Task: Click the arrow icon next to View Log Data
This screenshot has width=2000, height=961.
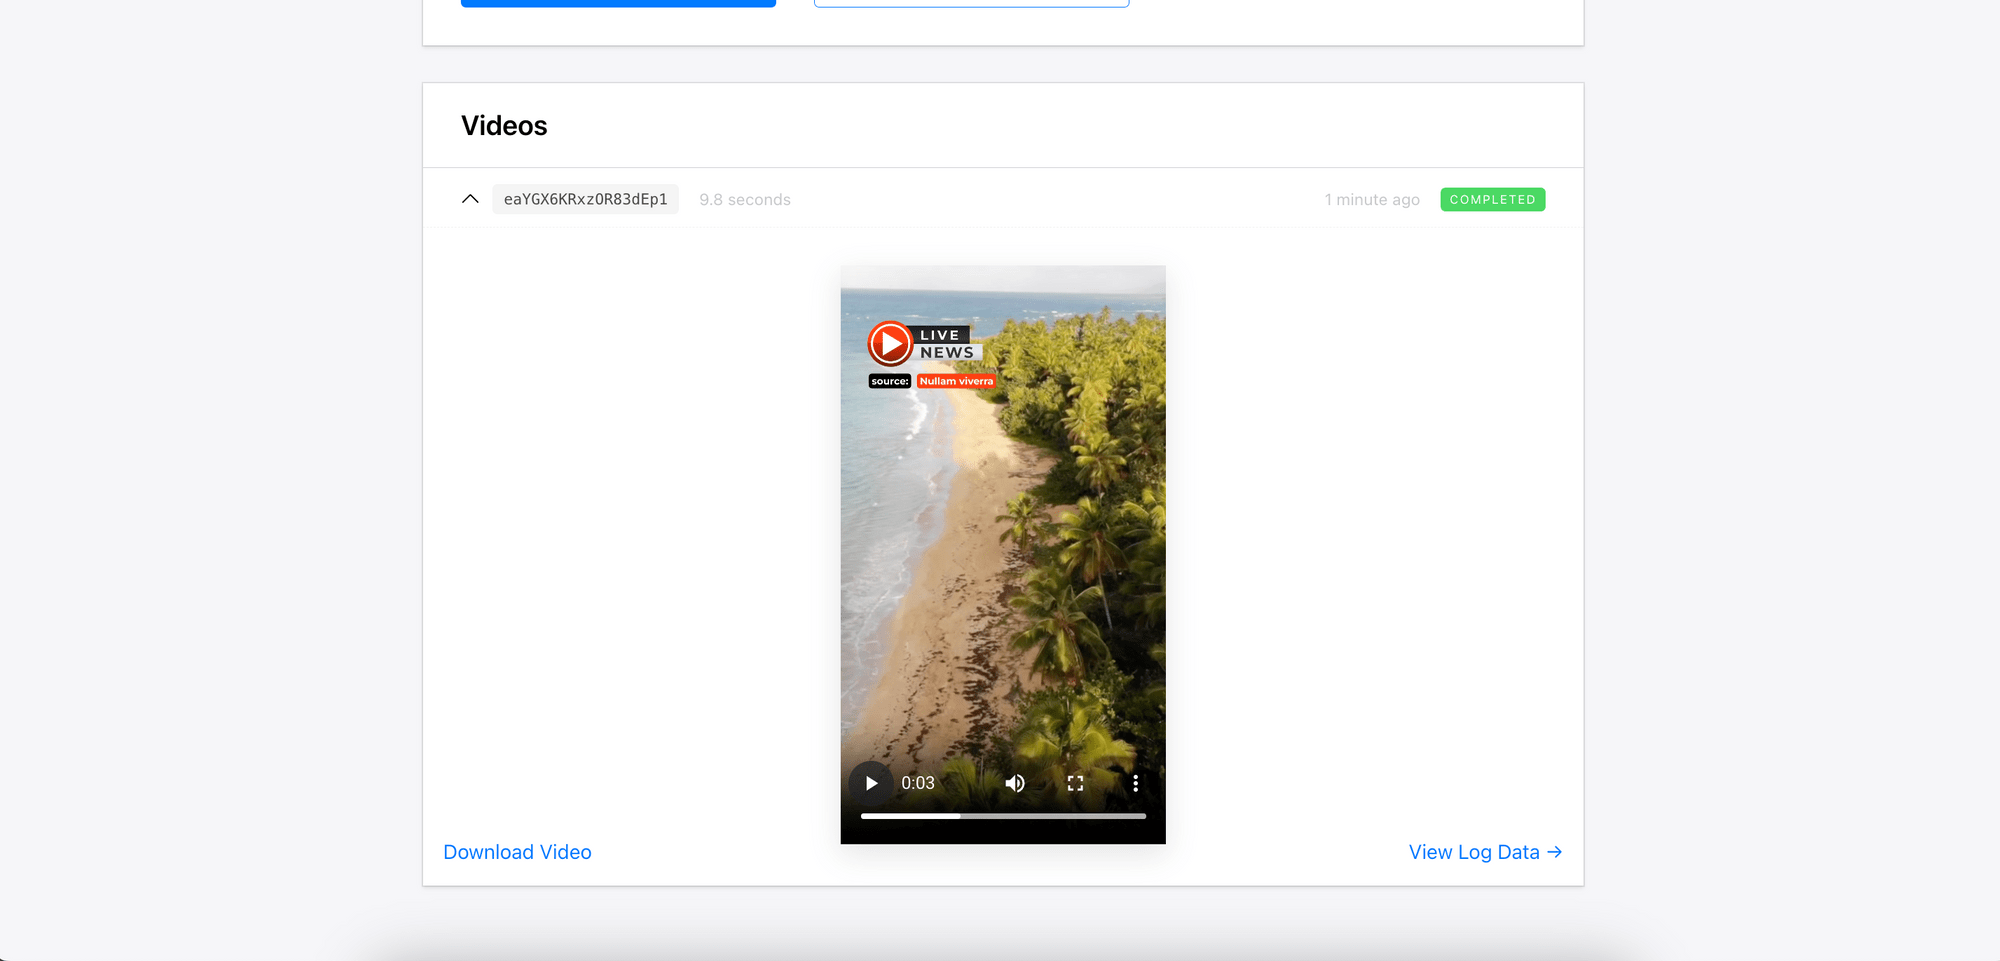Action: click(x=1556, y=851)
